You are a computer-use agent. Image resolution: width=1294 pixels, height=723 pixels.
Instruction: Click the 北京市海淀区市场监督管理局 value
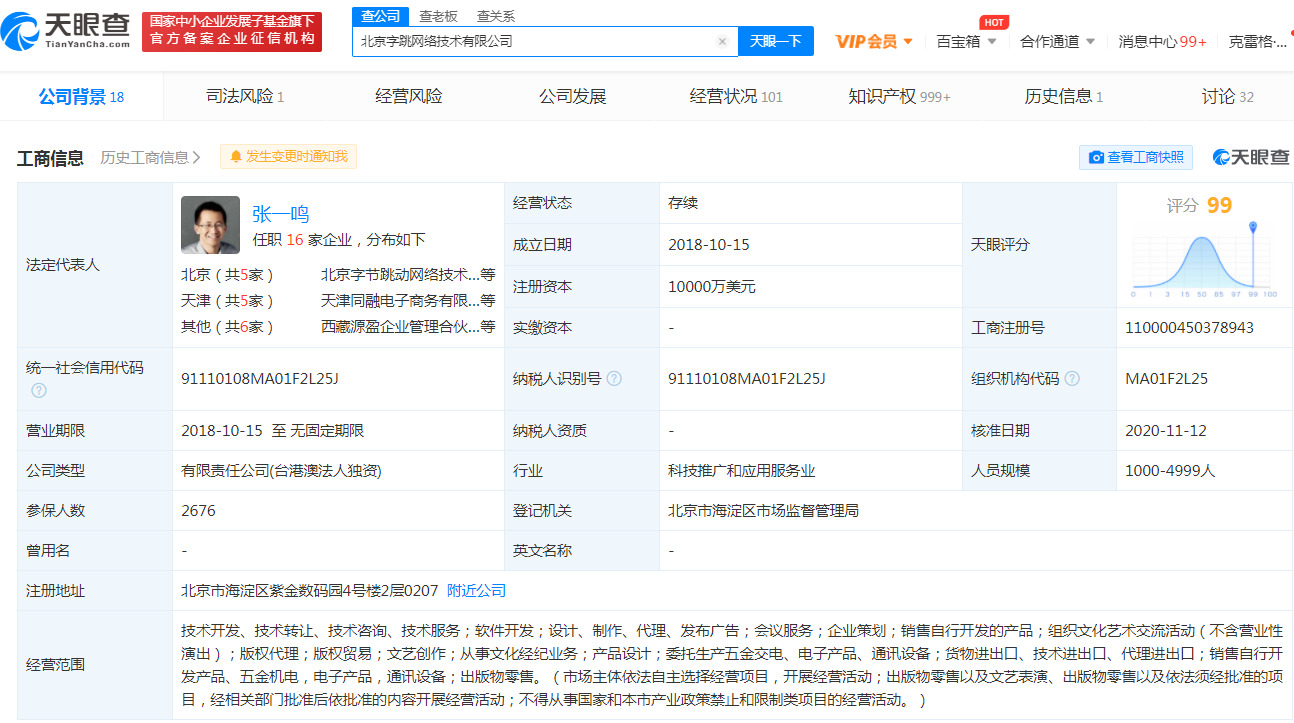[763, 510]
